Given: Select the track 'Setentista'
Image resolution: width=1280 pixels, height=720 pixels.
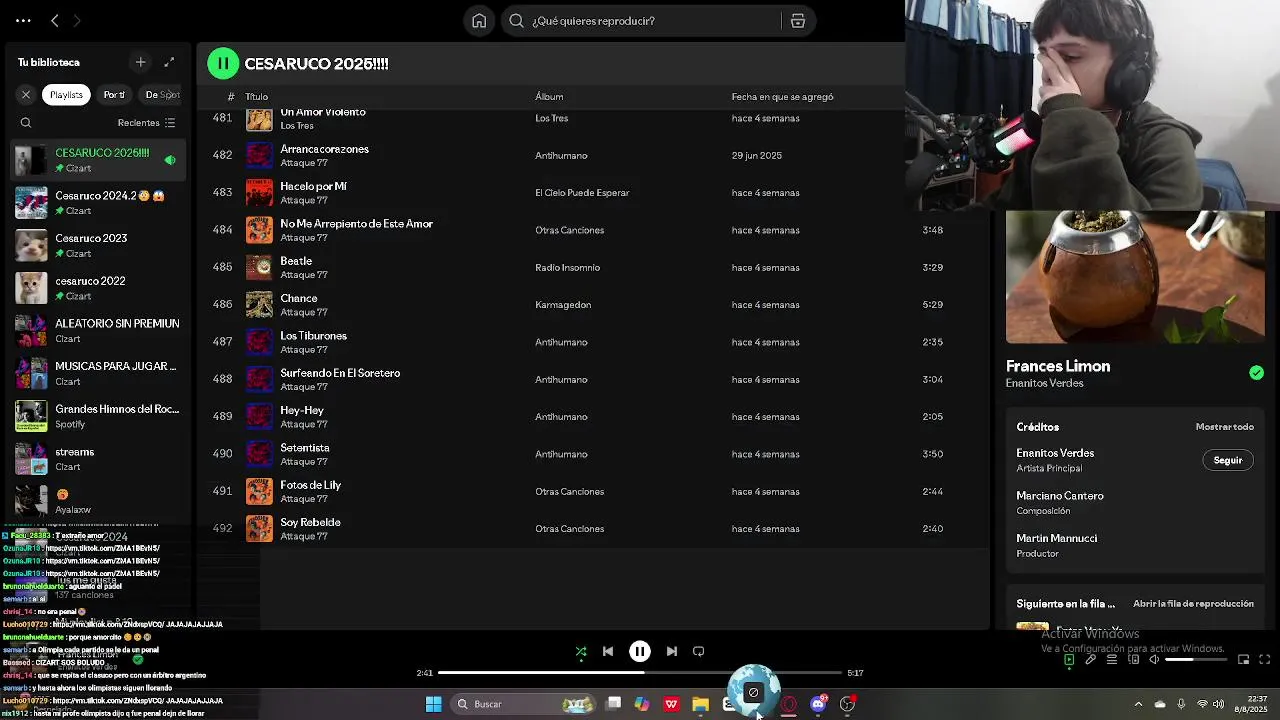Looking at the screenshot, I should click(305, 448).
